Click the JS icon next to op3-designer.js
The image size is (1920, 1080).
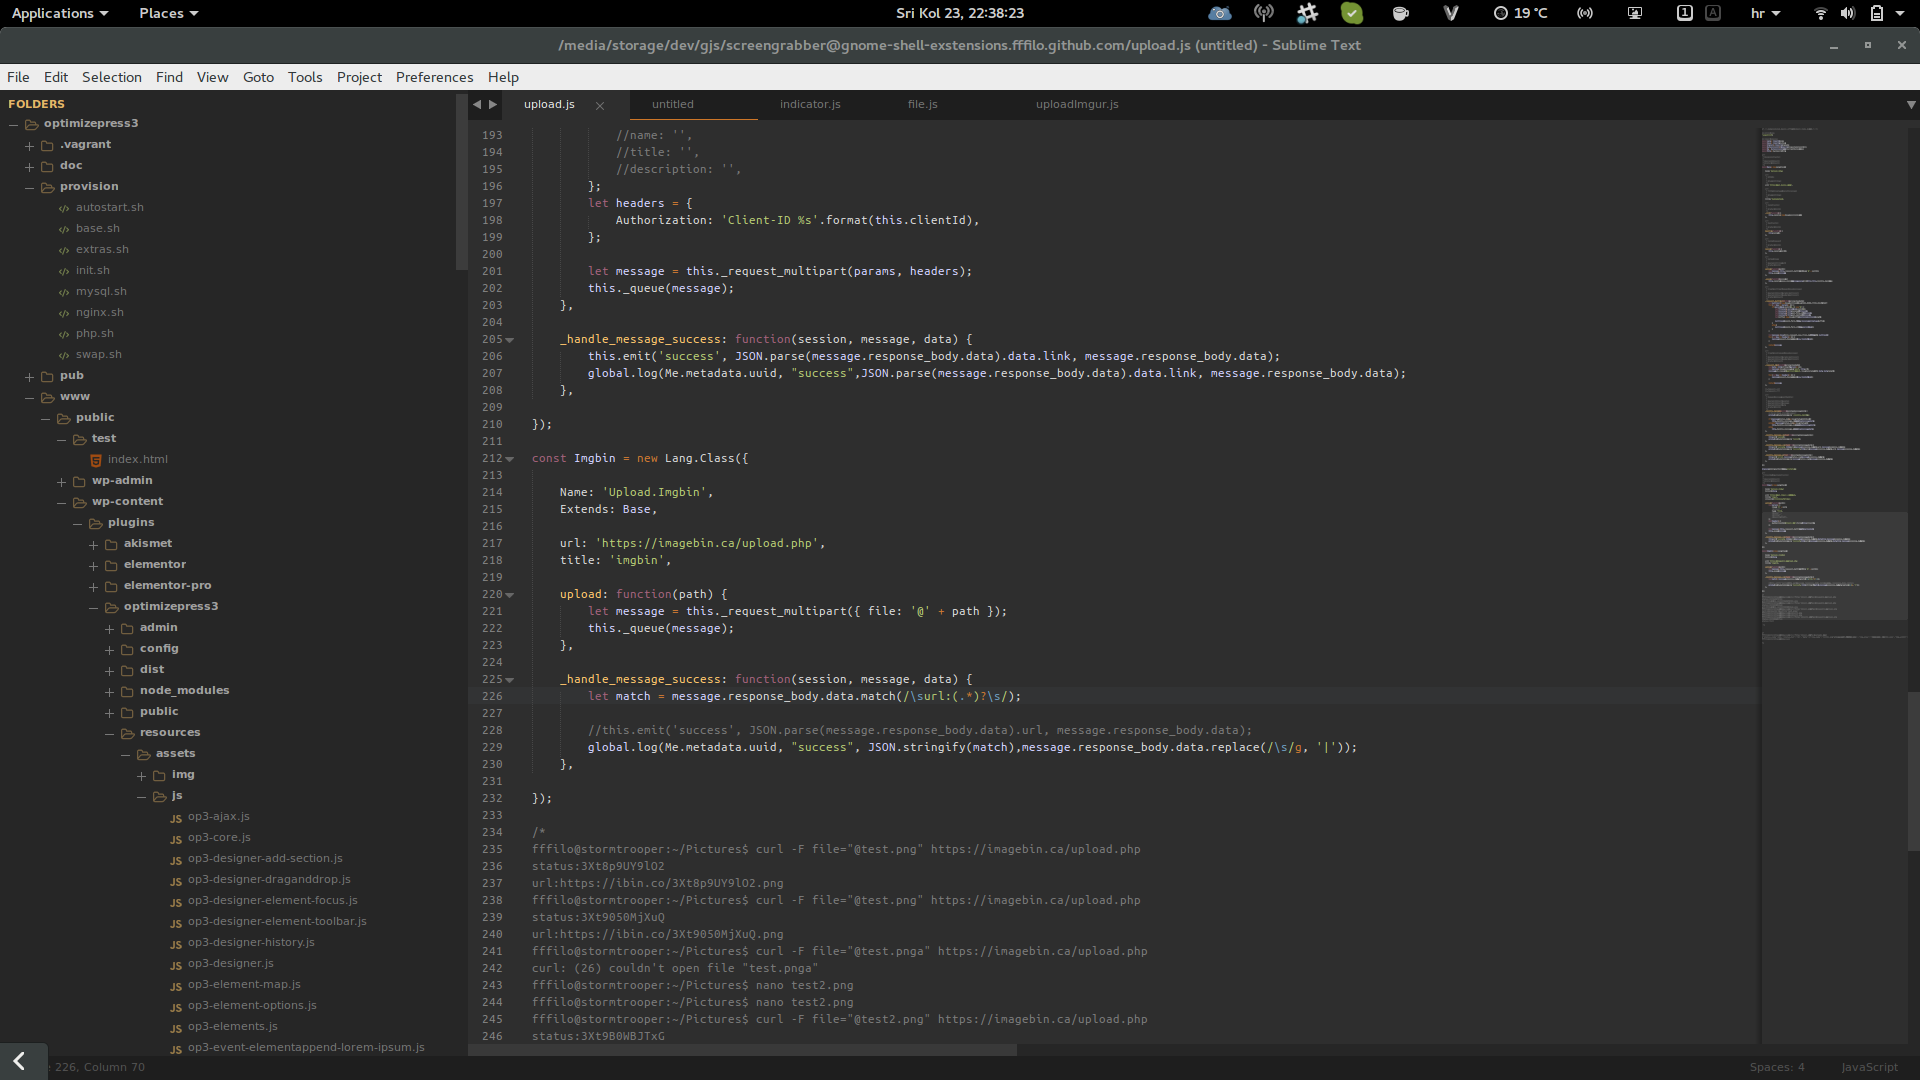[176, 965]
